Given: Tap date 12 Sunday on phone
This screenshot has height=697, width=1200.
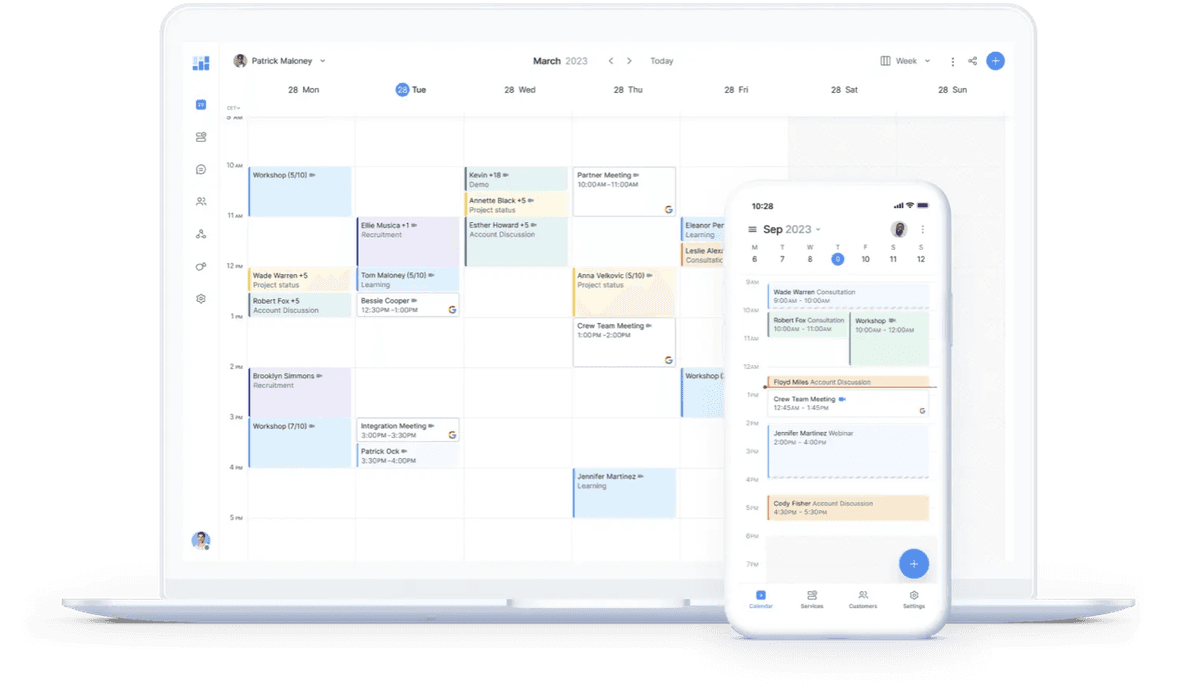Looking at the screenshot, I should pyautogui.click(x=921, y=259).
